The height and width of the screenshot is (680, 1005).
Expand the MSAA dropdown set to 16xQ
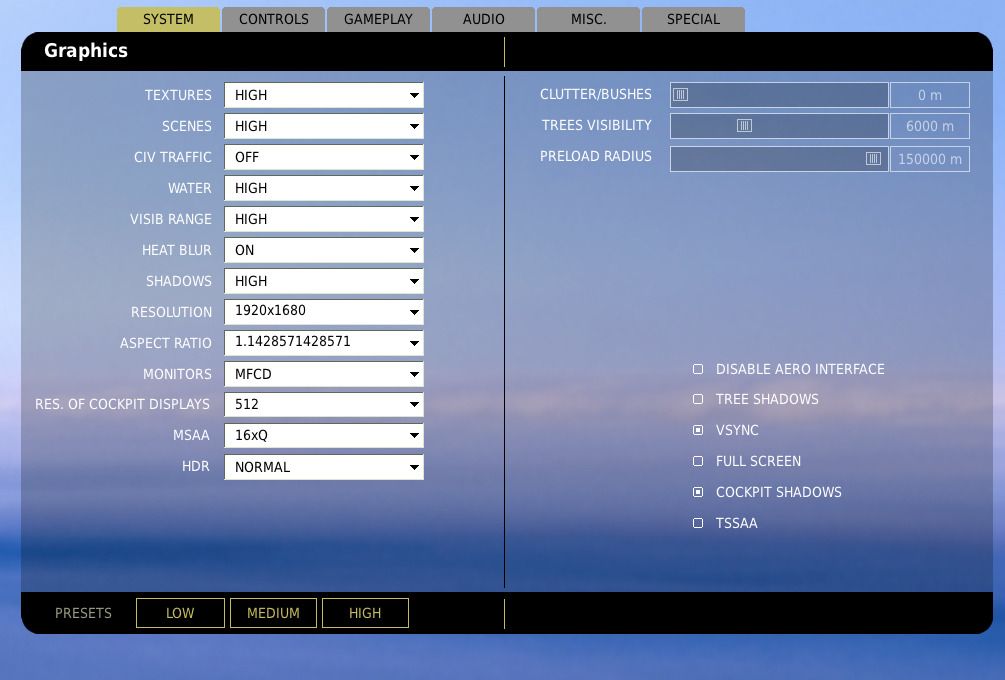[x=323, y=436]
